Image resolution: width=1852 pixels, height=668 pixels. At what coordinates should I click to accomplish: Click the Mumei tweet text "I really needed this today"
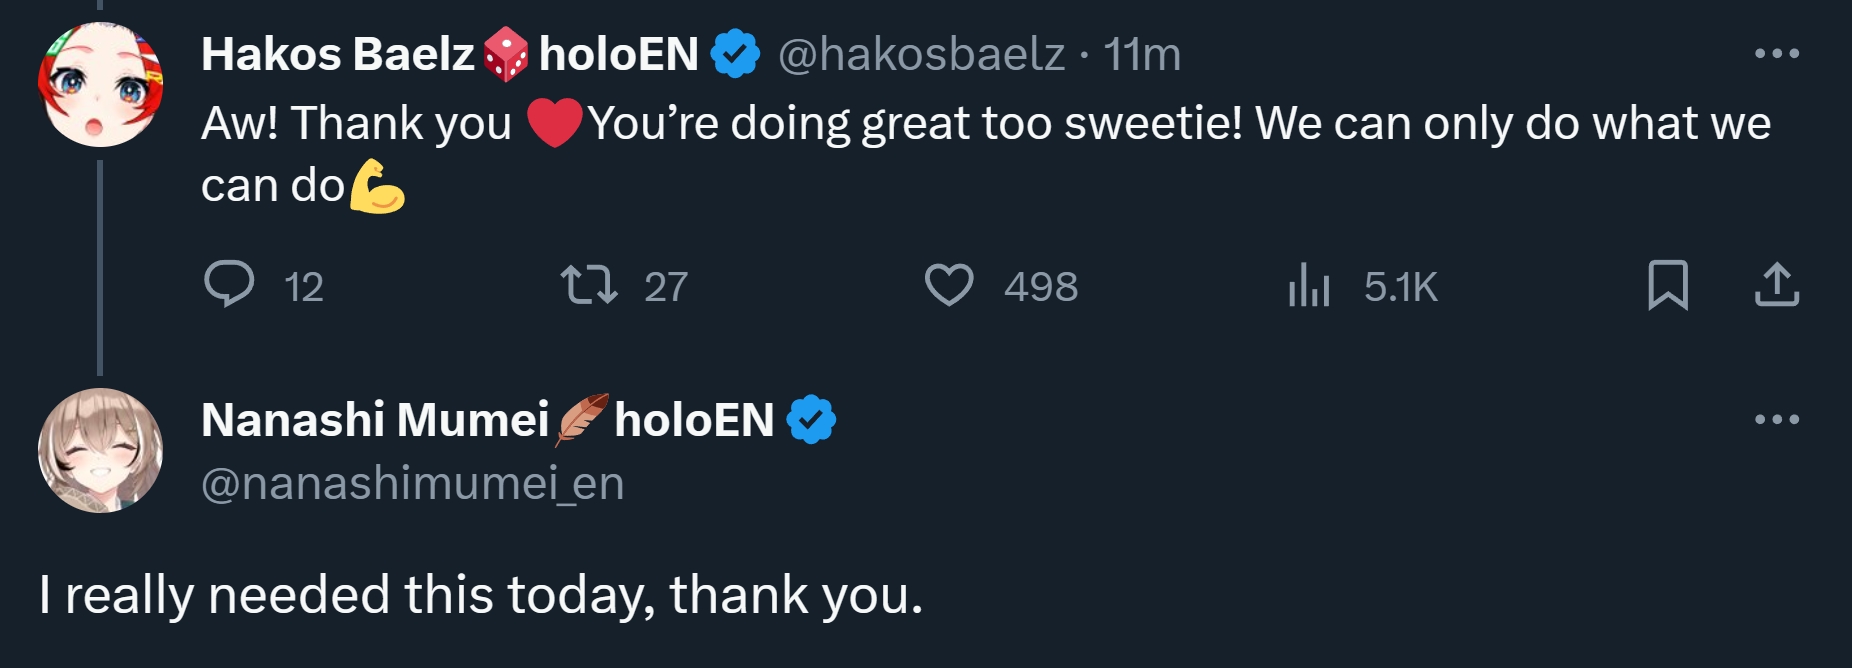[480, 595]
